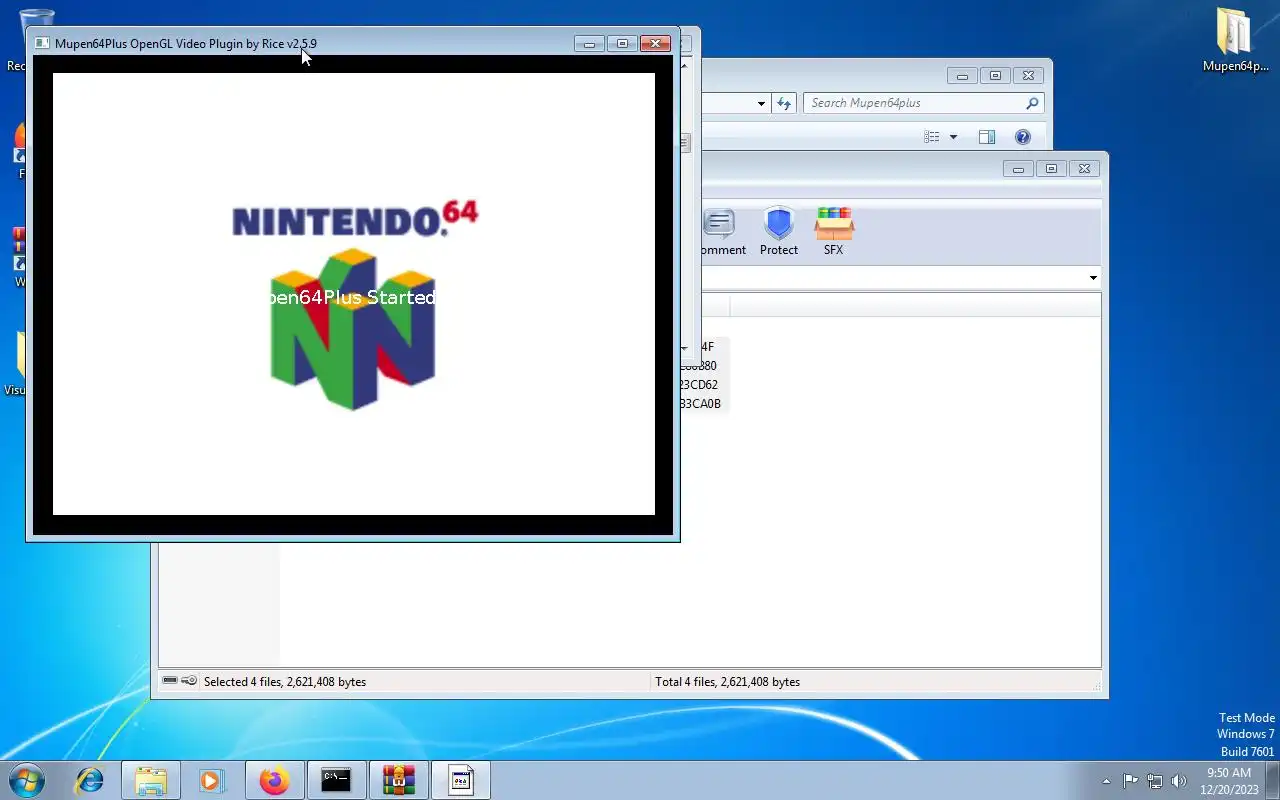The width and height of the screenshot is (1280, 800).
Task: Click the disk icon in the WinRAR status bar
Action: pos(170,681)
